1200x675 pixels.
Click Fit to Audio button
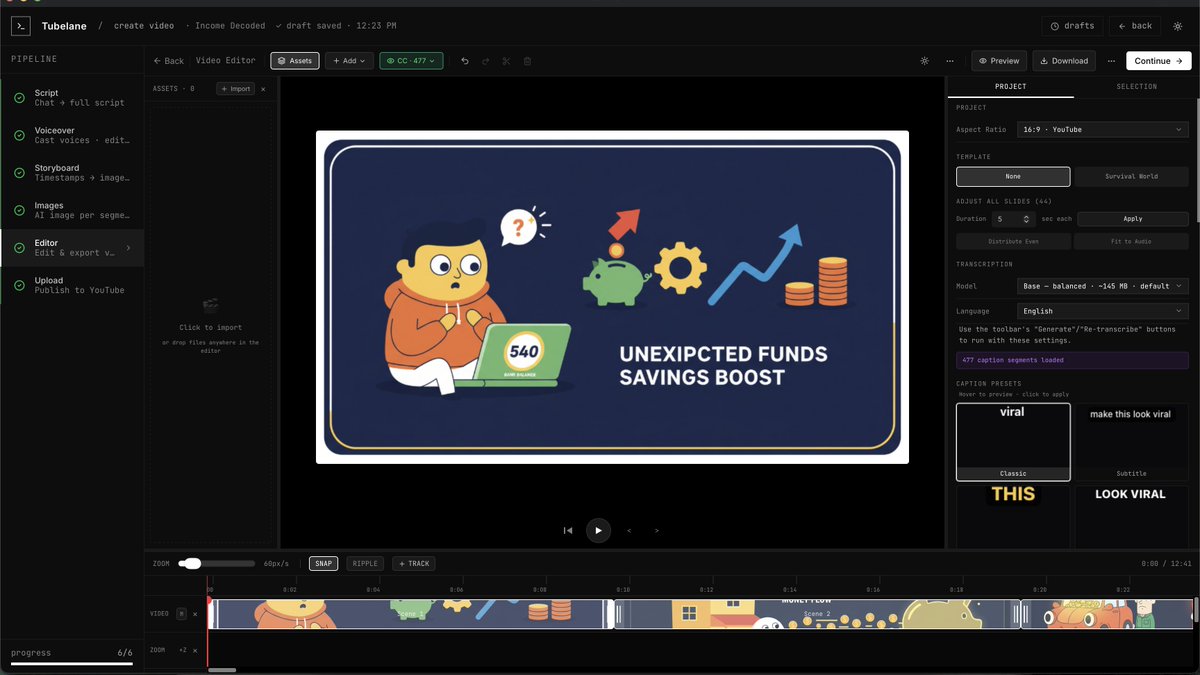point(1132,241)
